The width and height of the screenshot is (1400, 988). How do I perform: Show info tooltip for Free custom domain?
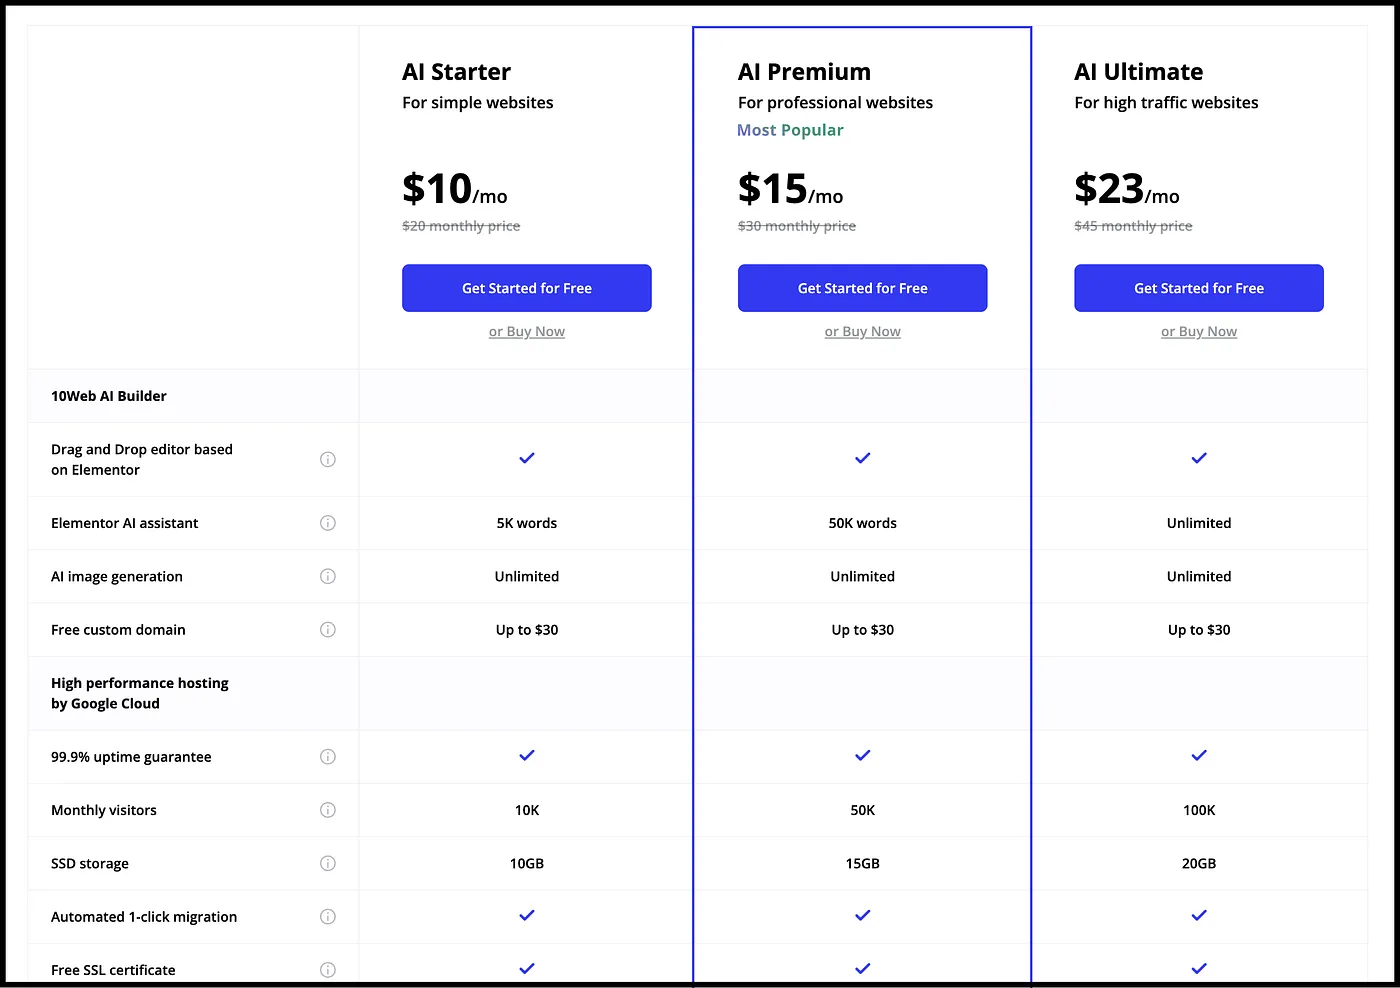coord(327,629)
